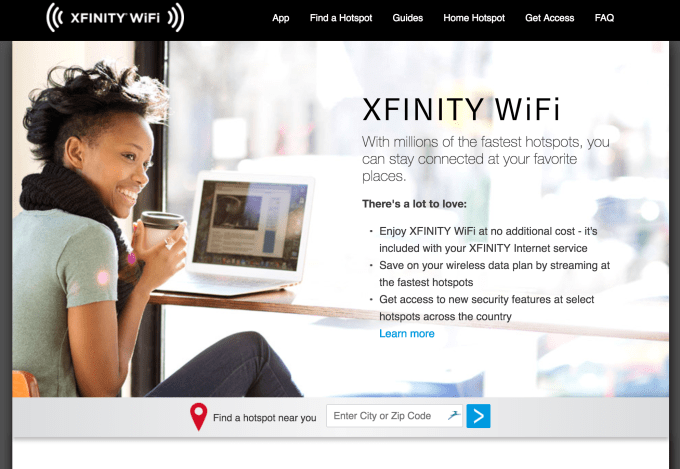
Task: Click the "Enjoy XFINITY WiFi at no additional cost" bullet
Action: tap(488, 239)
